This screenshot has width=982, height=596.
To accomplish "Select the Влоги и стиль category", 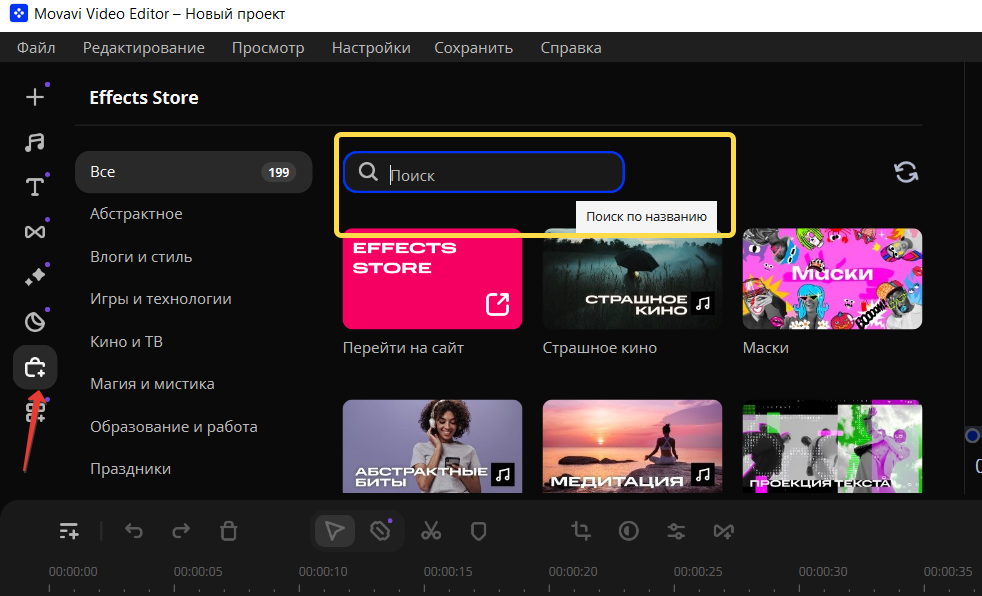I will coord(141,257).
